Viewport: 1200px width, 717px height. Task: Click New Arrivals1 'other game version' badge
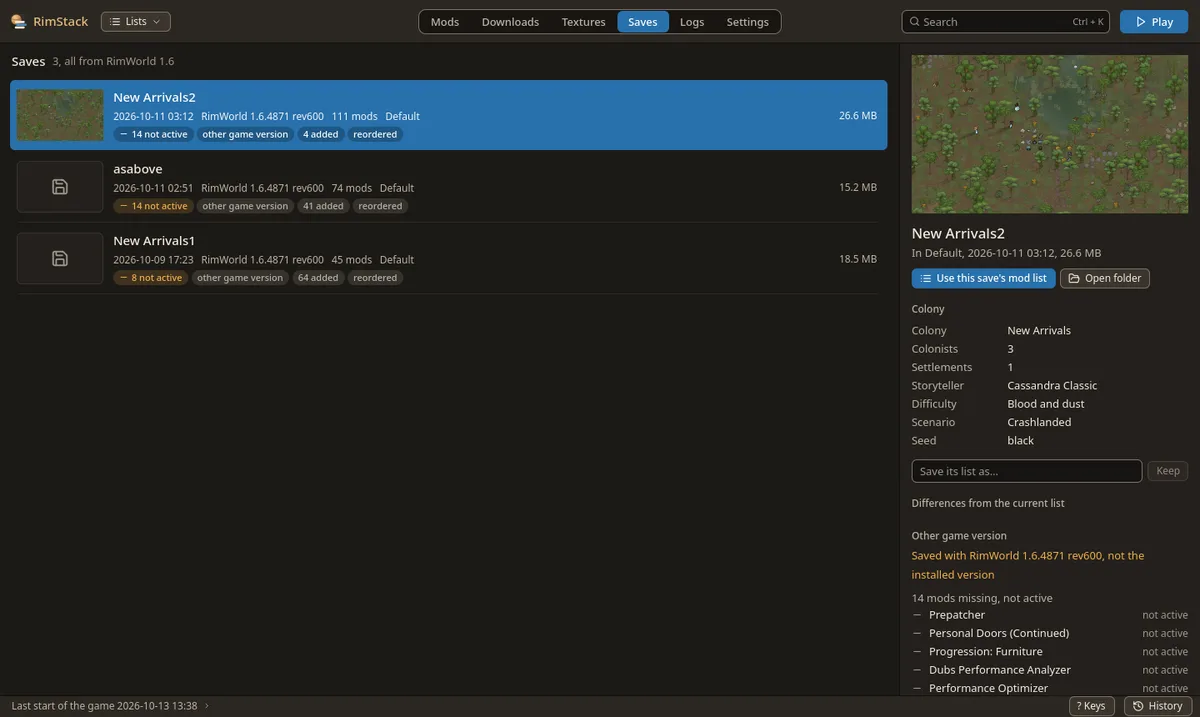click(240, 278)
